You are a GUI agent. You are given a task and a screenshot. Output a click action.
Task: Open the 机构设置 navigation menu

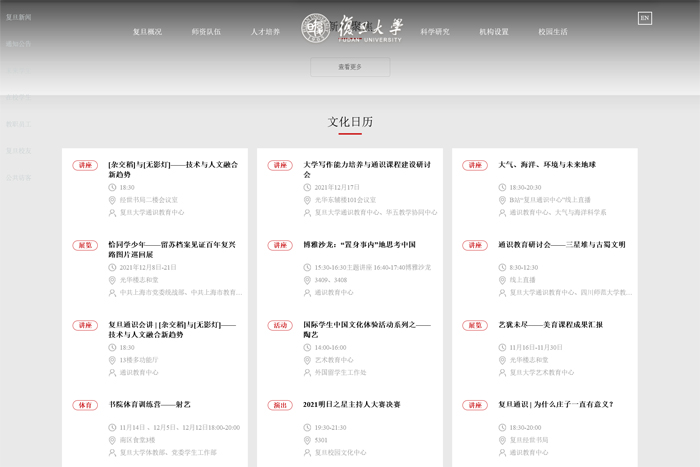coord(494,32)
